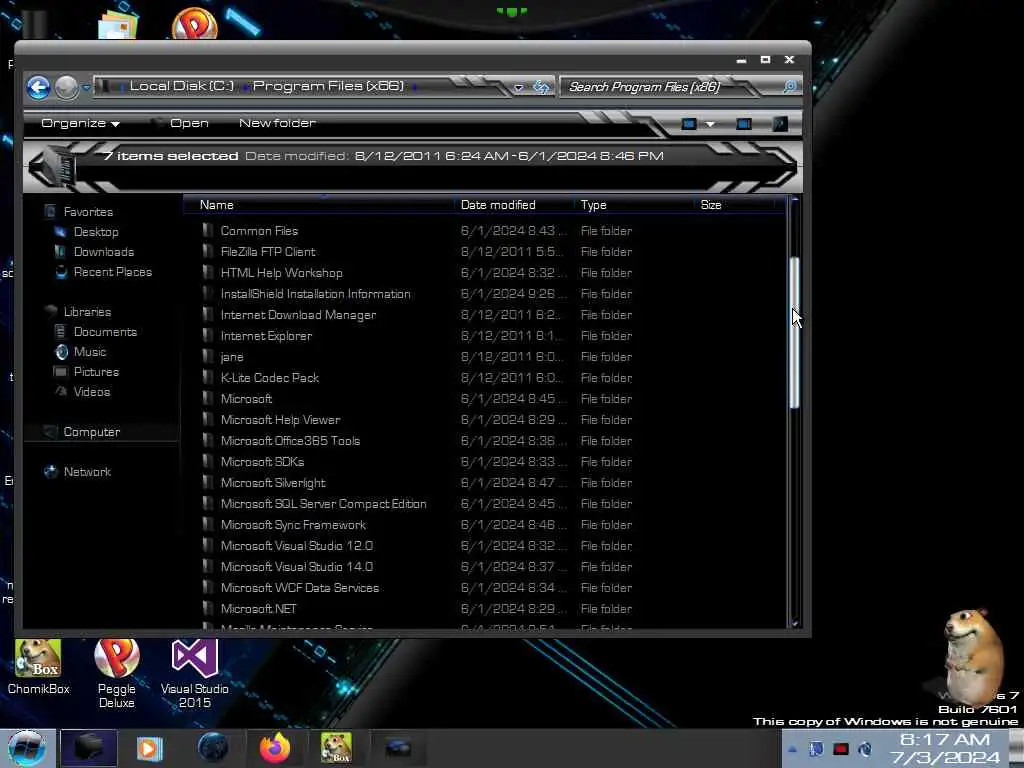Select InstallShield Installation Information folder
Screen dimensions: 1024x768
tap(315, 294)
